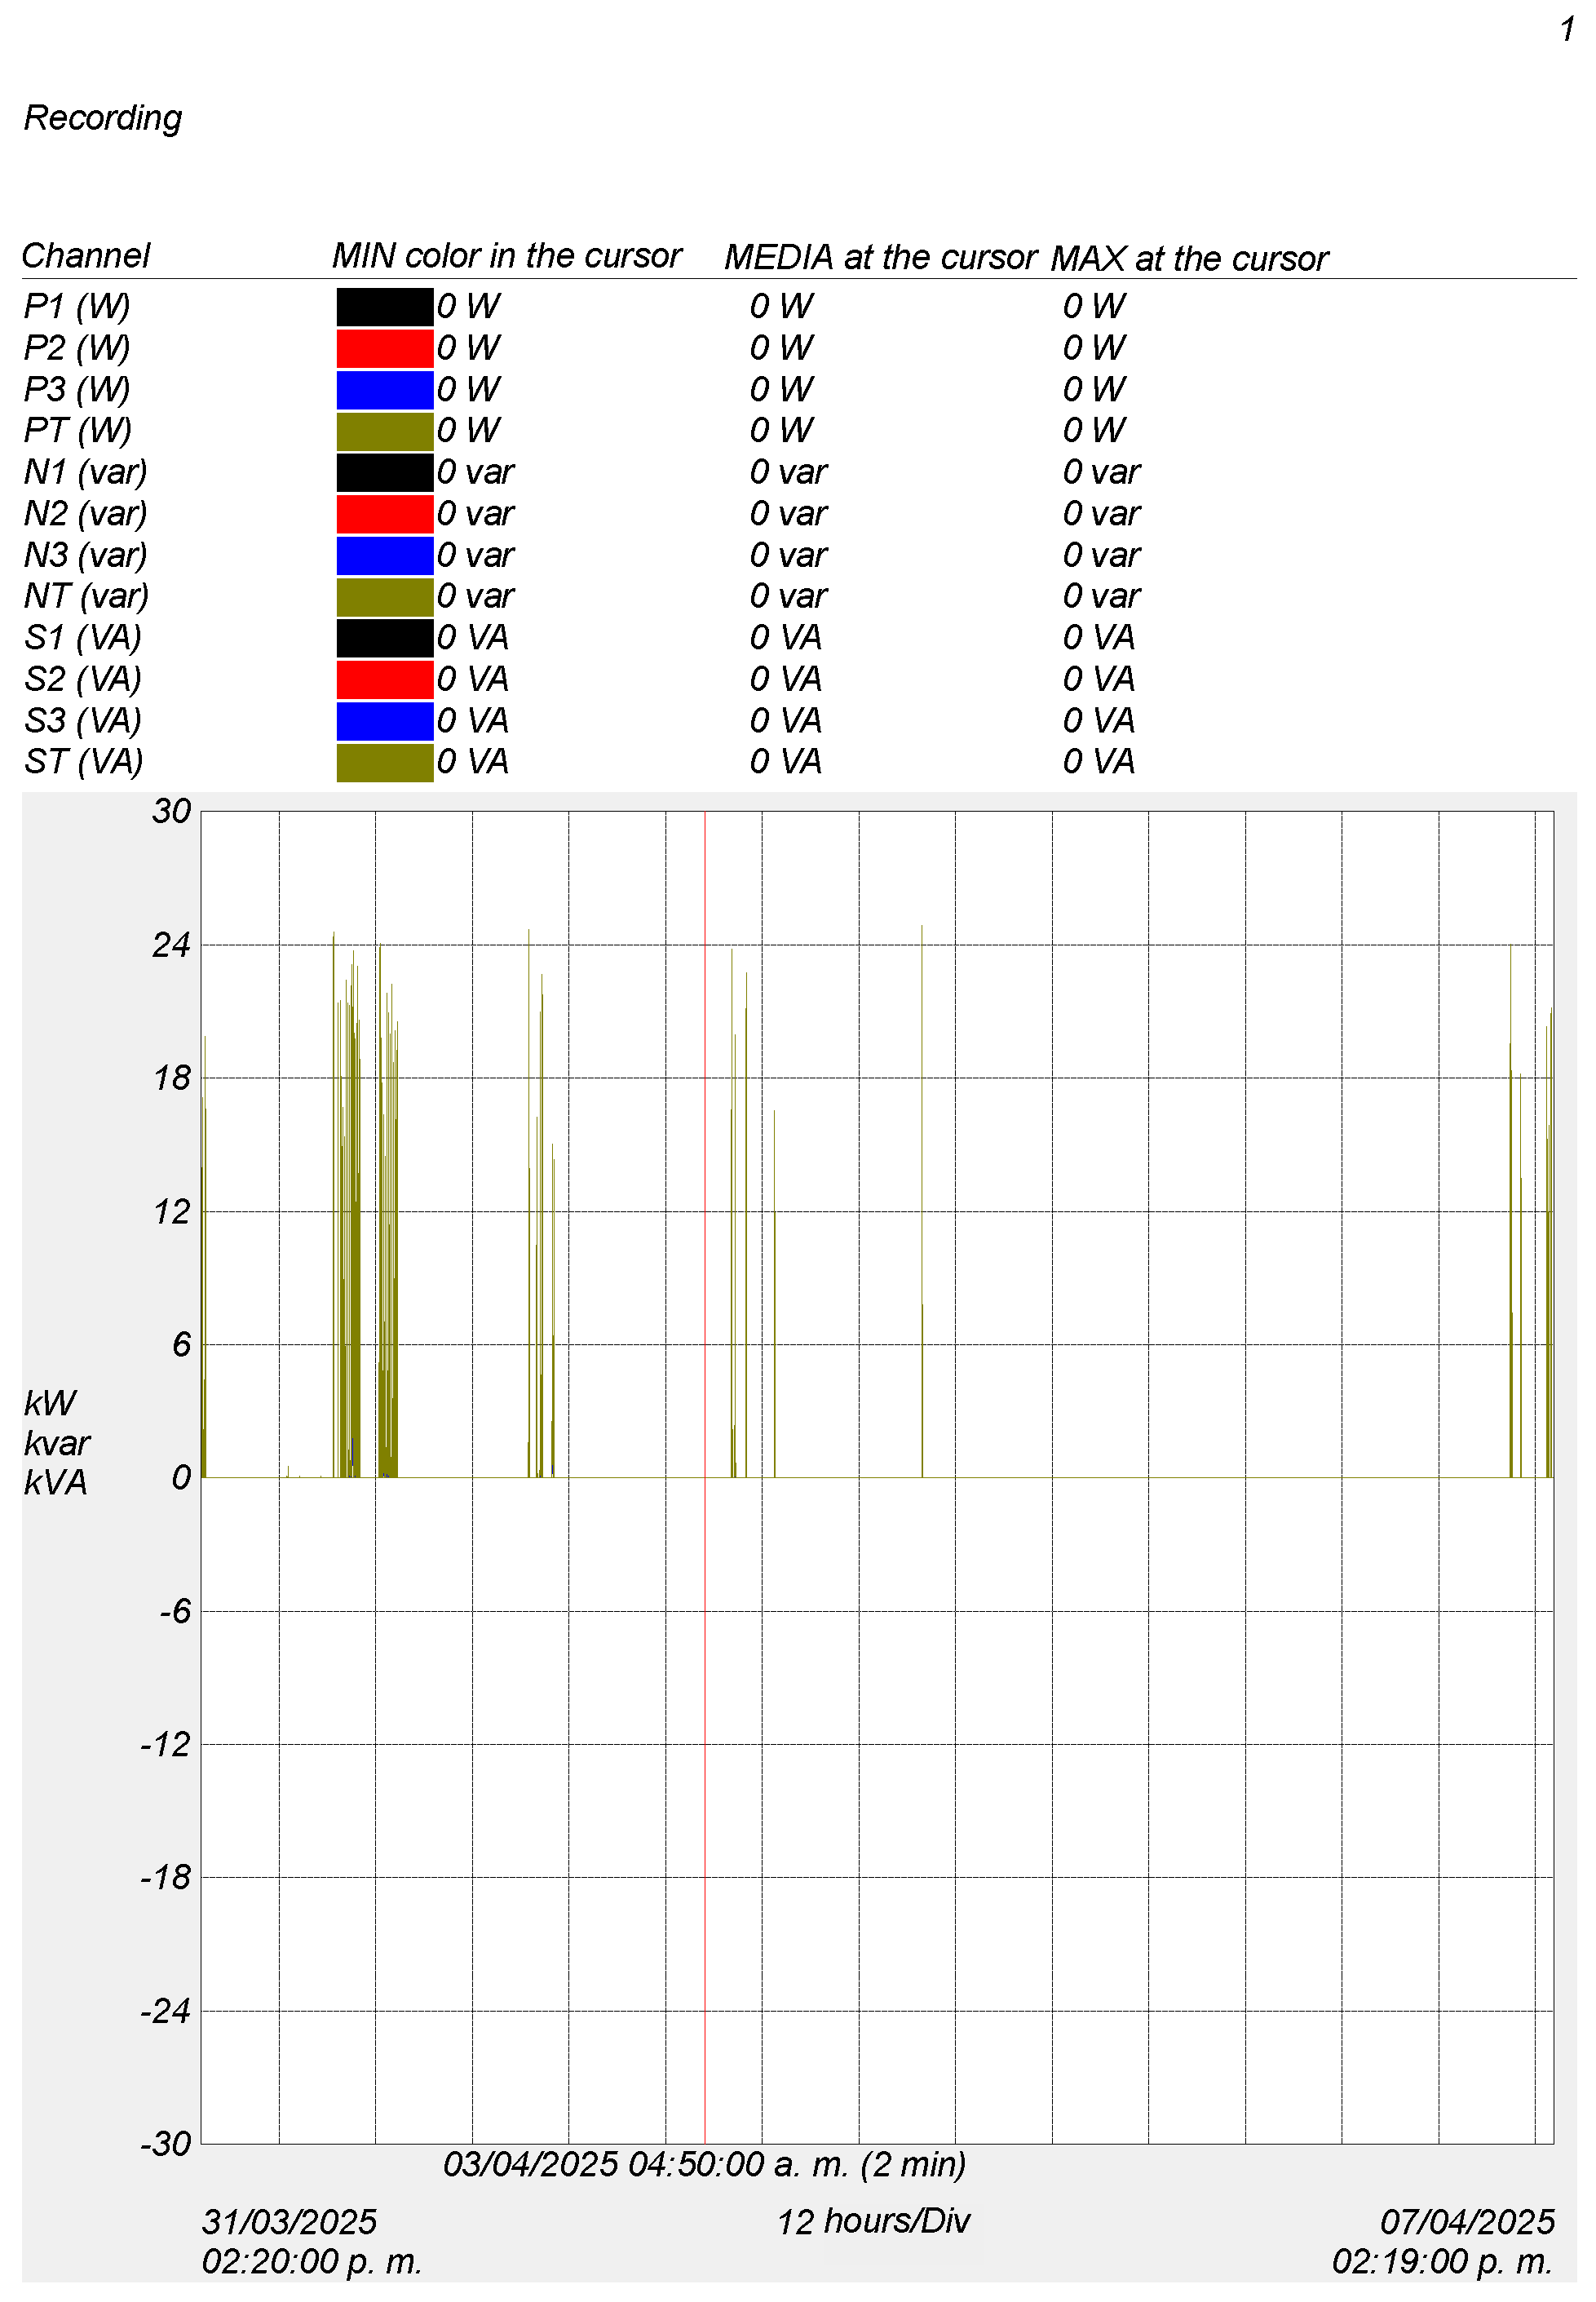Click the 12 hours/Div label
Screen dimensions: 1596x2302
873,2222
